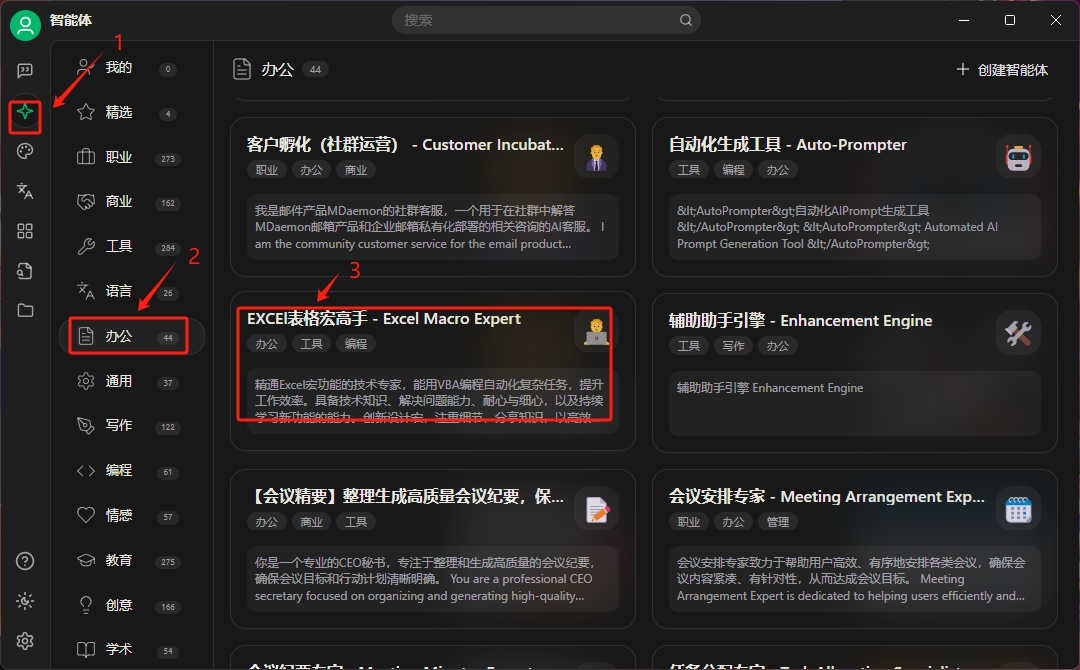Open the files folder sidebar icon

click(x=25, y=310)
